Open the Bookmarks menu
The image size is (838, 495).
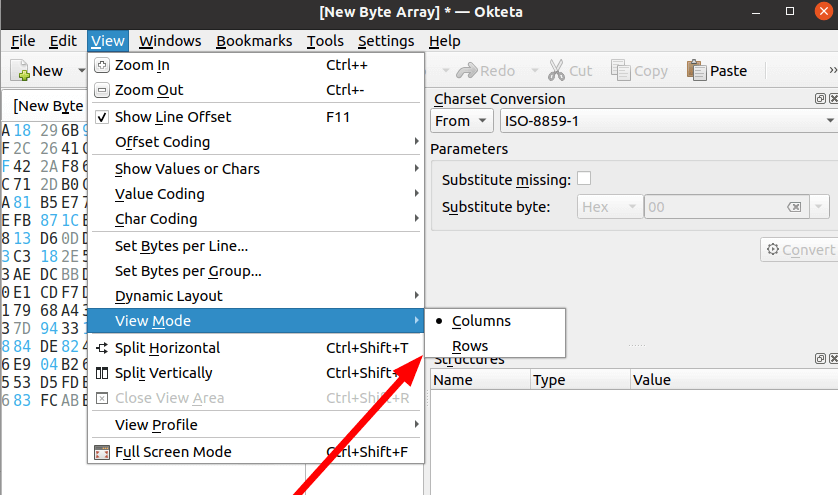[254, 41]
